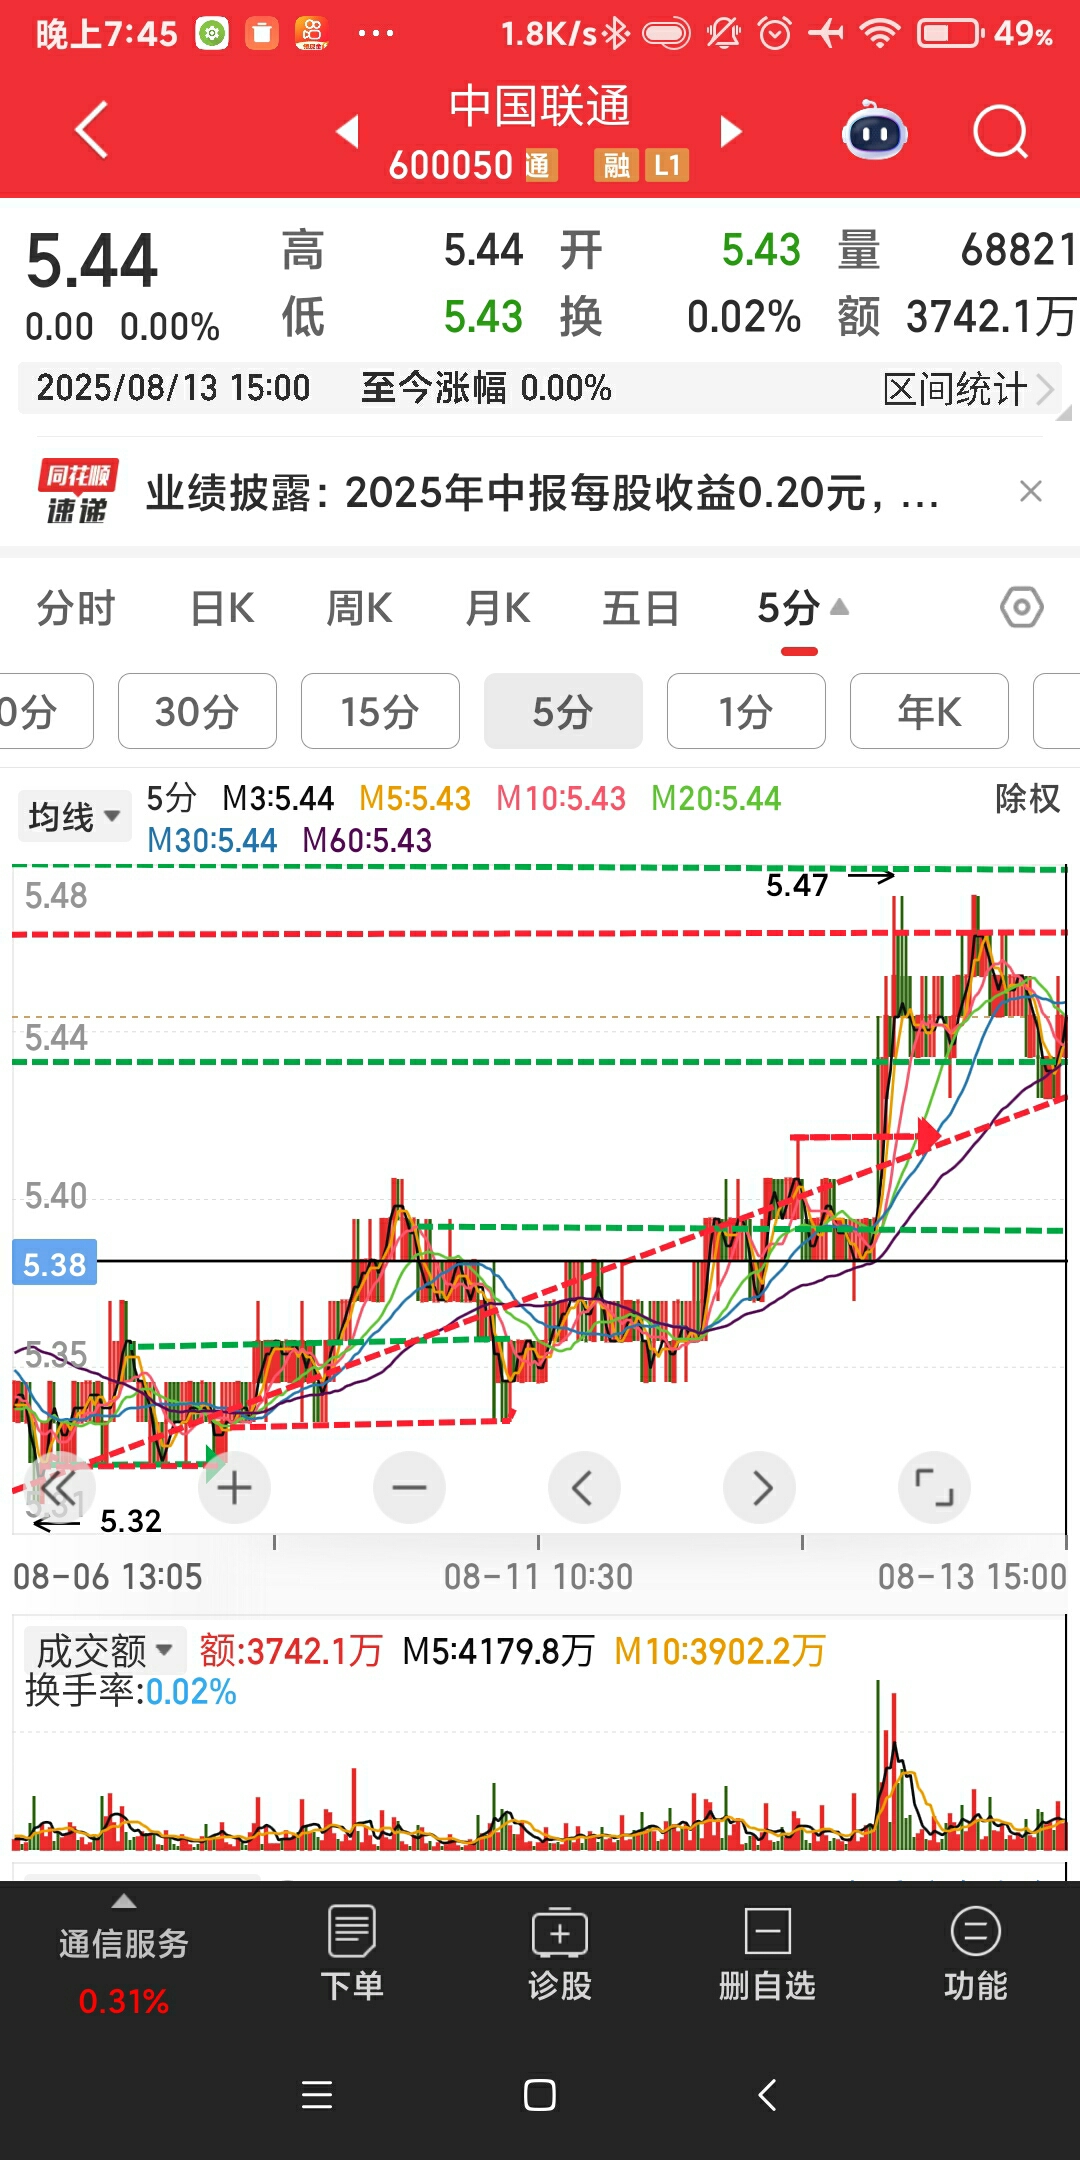This screenshot has height=2160, width=1080.
Task: Expand the 通信服务 sector panel
Action: (x=124, y=1955)
